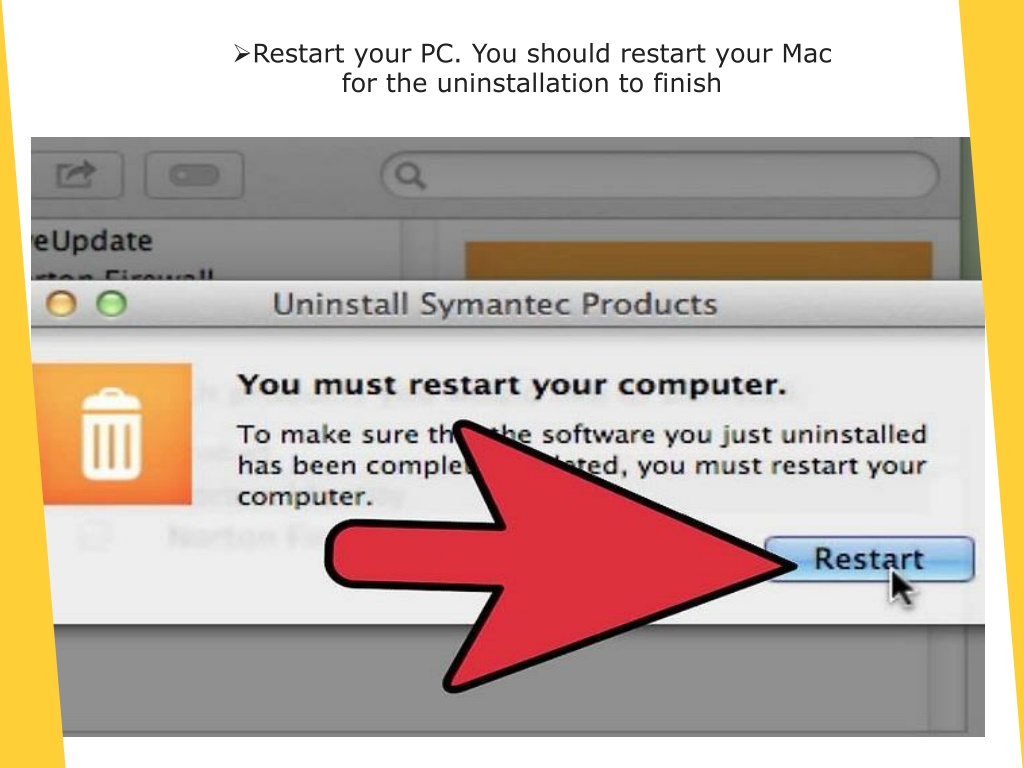Viewport: 1024px width, 768px height.
Task: Click the orange banner in the background window
Action: (x=698, y=261)
